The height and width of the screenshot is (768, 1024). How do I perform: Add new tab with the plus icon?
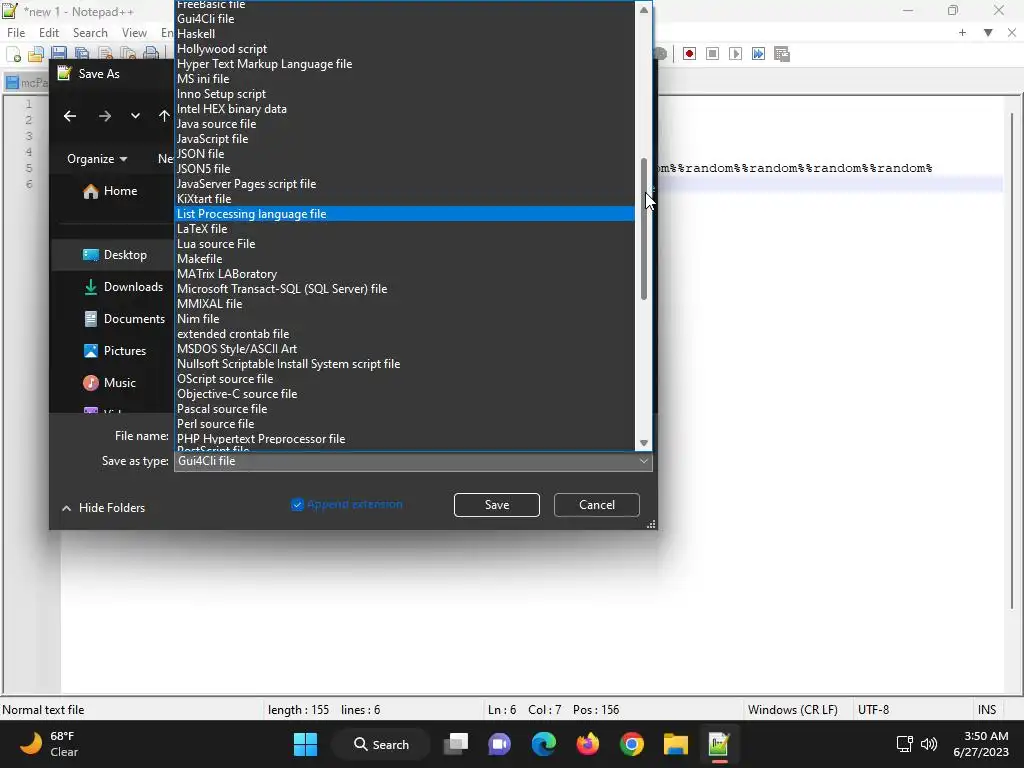coord(962,32)
